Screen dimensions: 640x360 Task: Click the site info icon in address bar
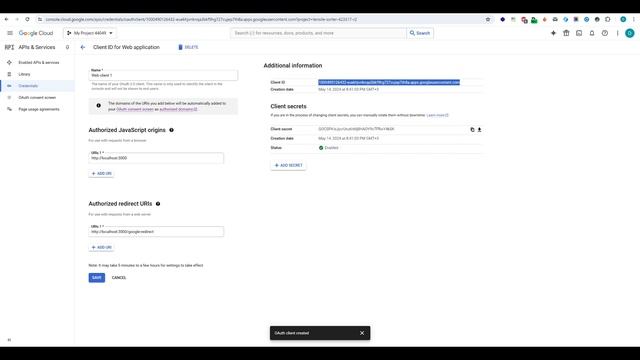pos(40,19)
